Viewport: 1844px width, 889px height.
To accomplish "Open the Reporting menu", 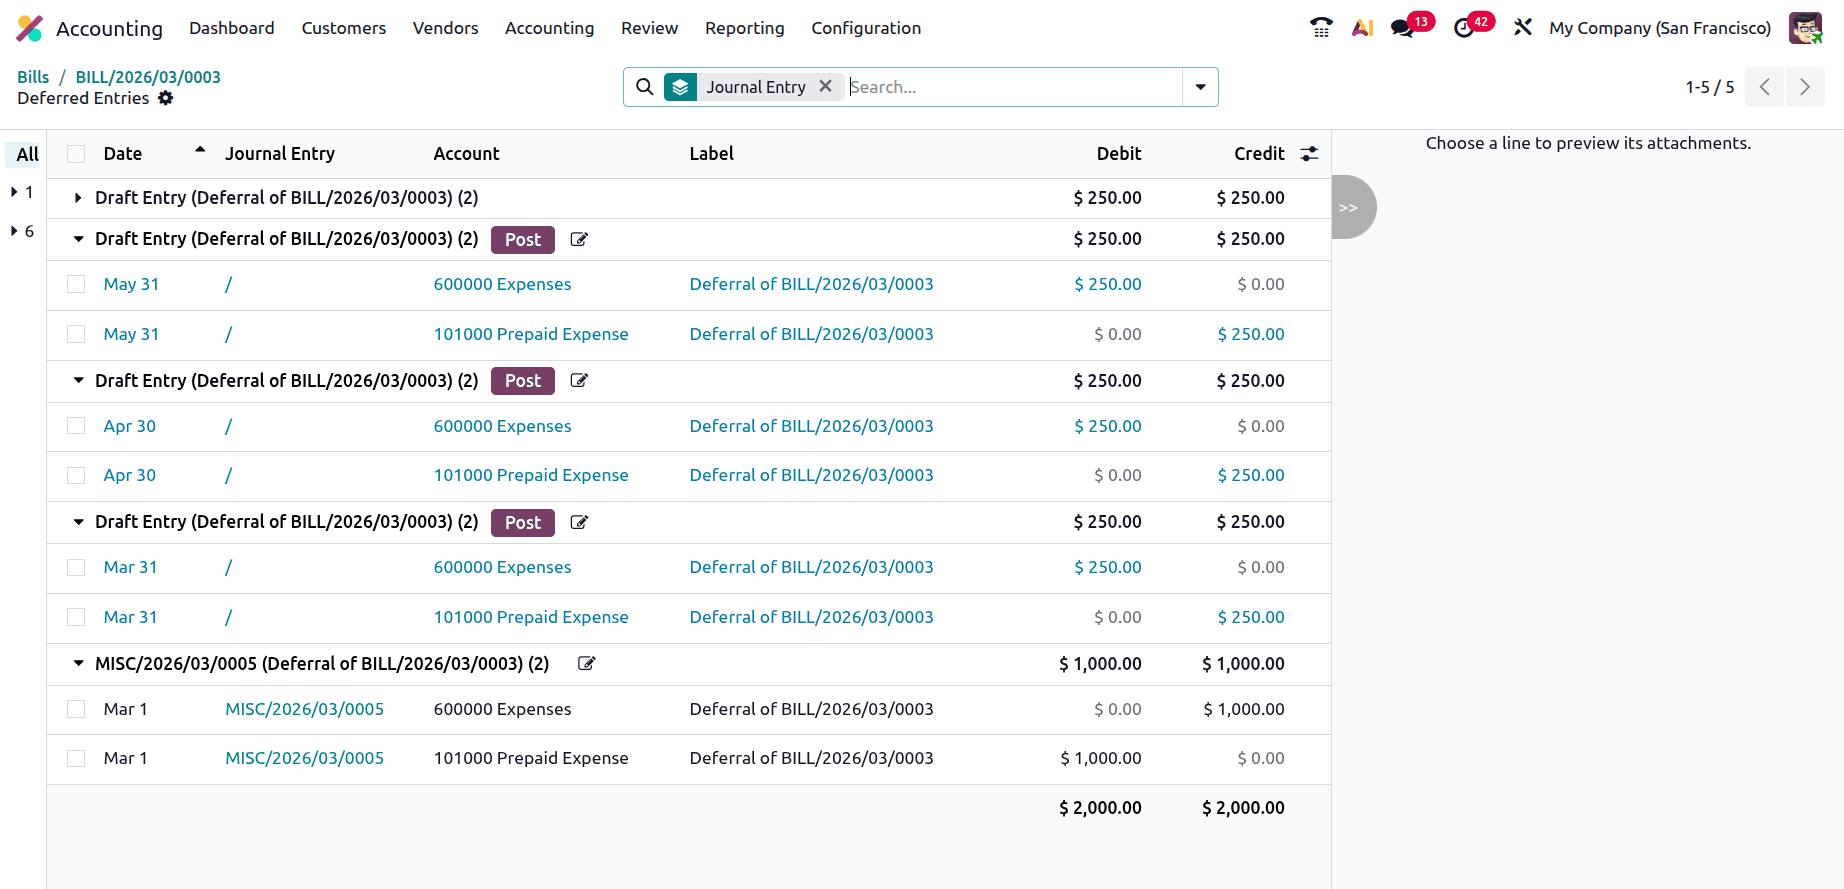I will 745,28.
